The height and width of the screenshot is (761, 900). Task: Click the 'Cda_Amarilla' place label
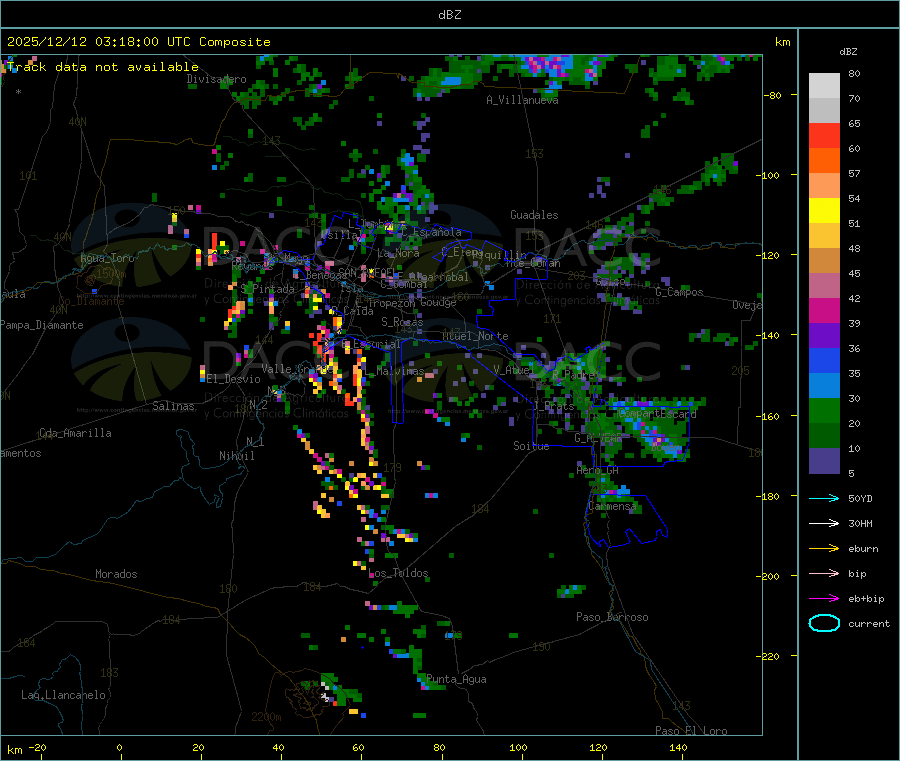pyautogui.click(x=75, y=433)
